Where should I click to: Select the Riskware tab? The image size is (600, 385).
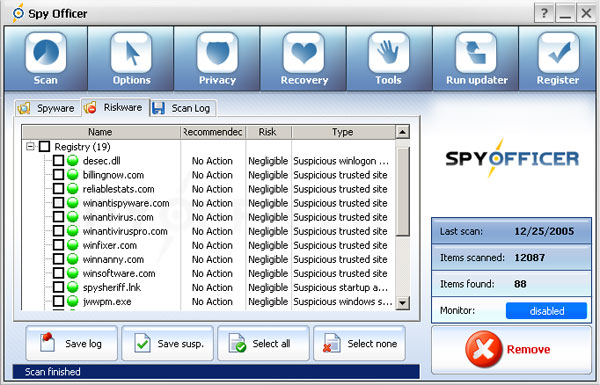pos(115,107)
